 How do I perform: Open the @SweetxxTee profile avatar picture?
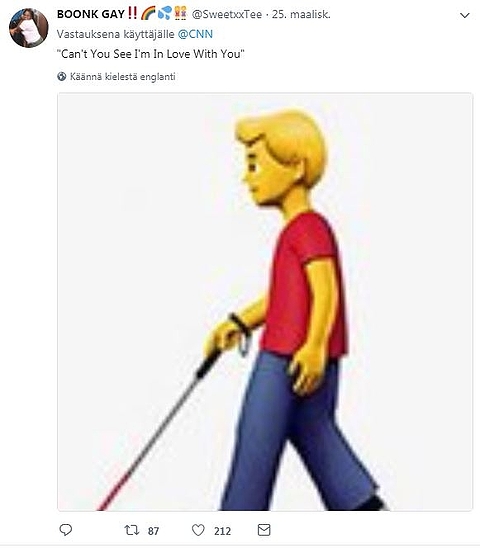tap(28, 28)
